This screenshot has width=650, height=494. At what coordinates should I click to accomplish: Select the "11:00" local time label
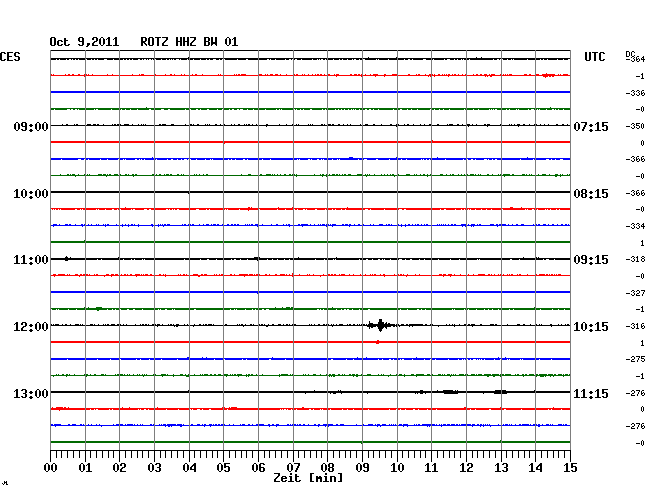point(31,260)
